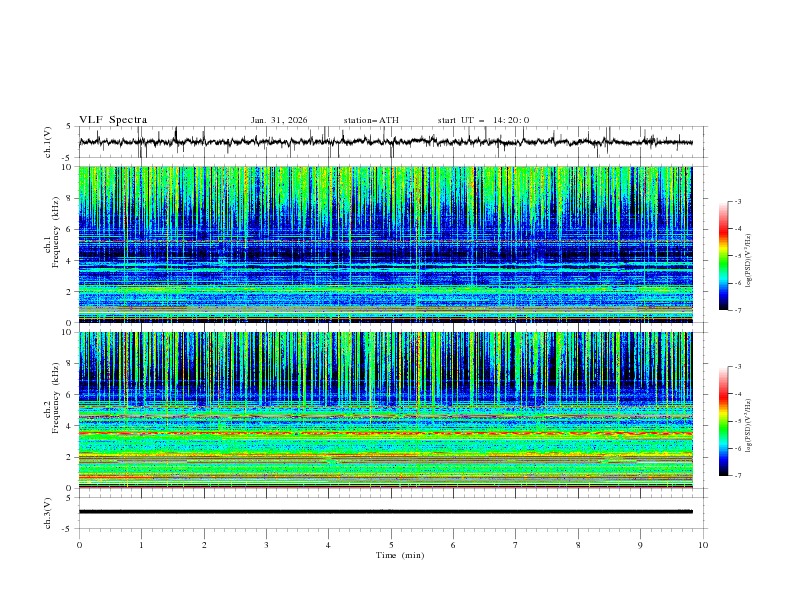
Task: Click the 'ch.3(V)' waveform axis label
Action: tap(48, 513)
